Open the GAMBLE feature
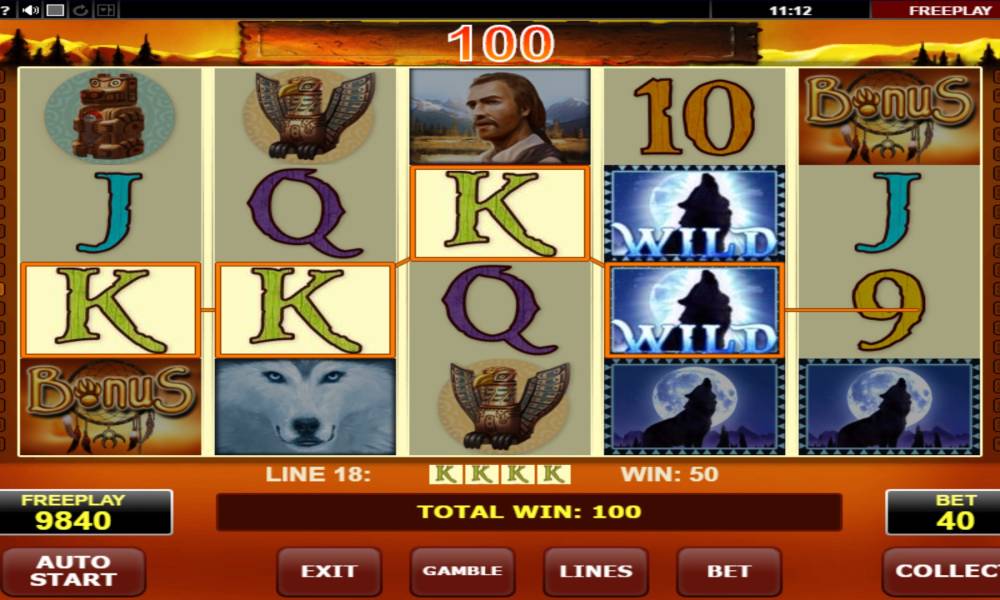 click(462, 571)
